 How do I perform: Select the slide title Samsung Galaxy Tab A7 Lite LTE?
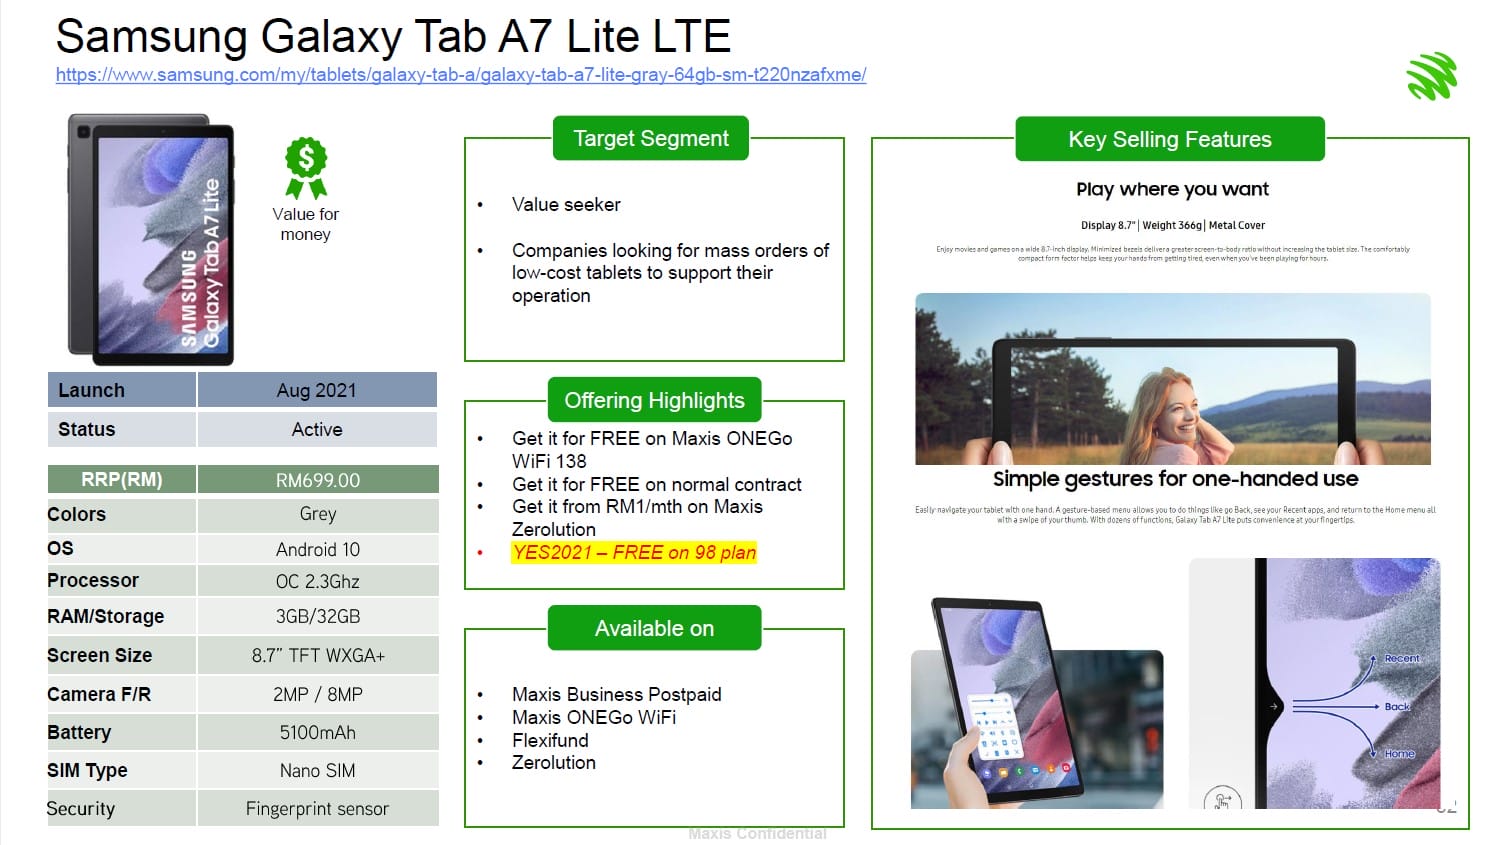(x=393, y=37)
